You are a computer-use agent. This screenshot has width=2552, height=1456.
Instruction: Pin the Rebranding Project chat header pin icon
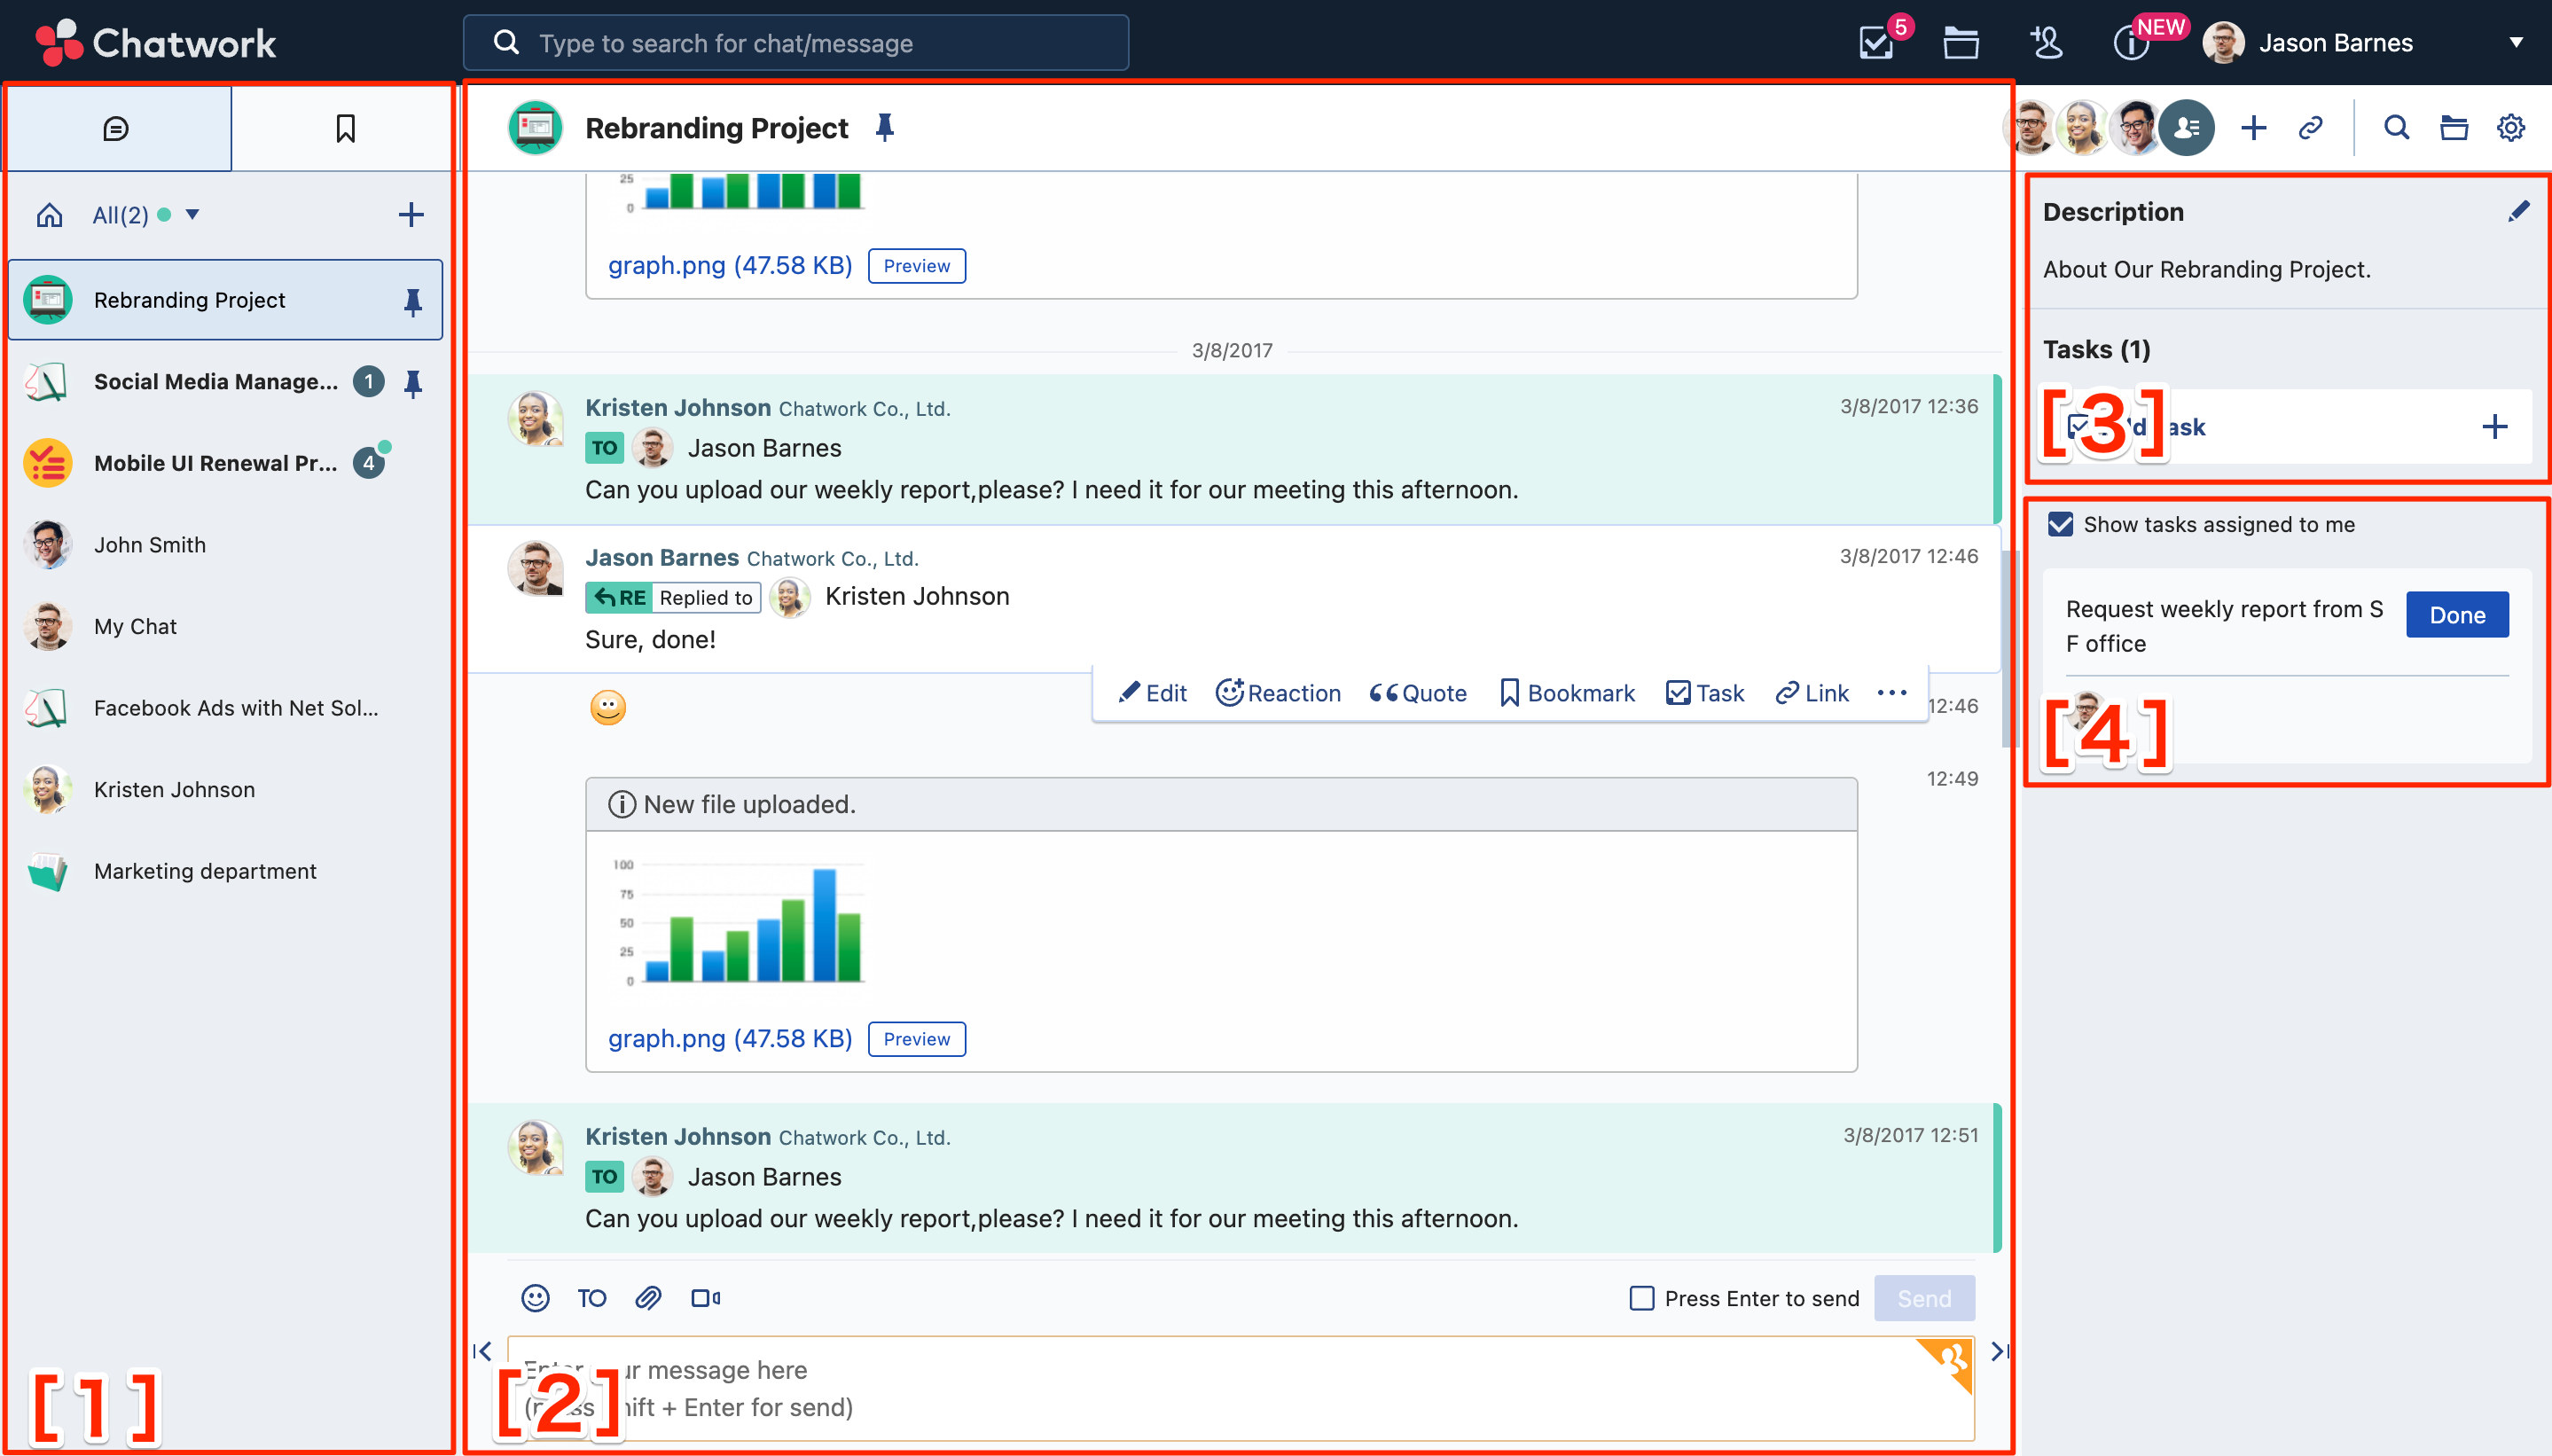click(x=884, y=127)
